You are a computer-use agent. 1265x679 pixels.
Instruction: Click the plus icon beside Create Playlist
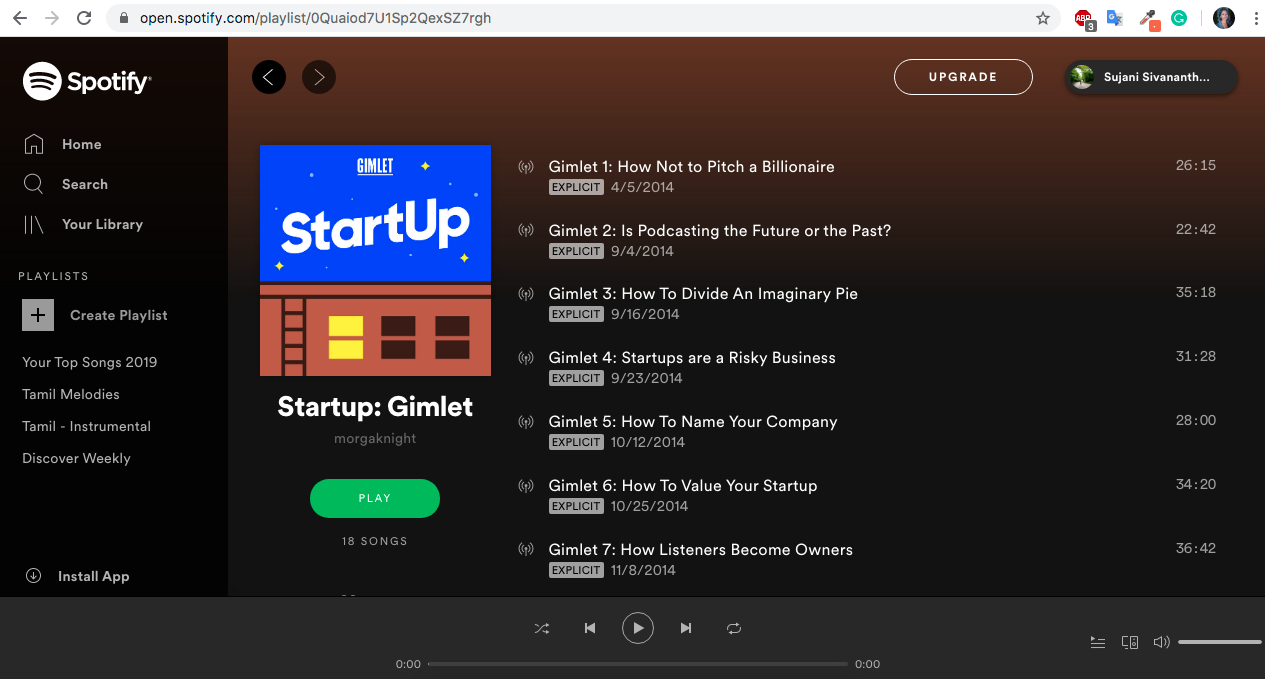(x=38, y=315)
